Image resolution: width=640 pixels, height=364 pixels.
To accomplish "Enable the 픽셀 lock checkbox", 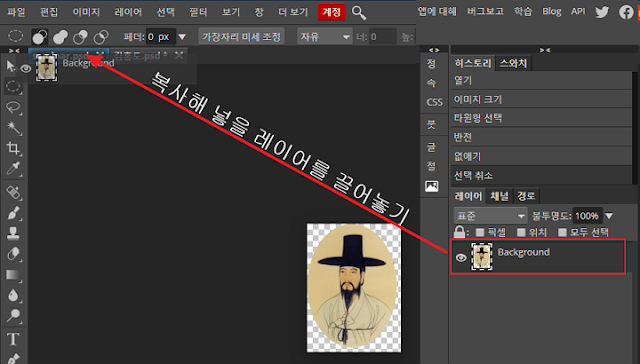I will pos(480,232).
